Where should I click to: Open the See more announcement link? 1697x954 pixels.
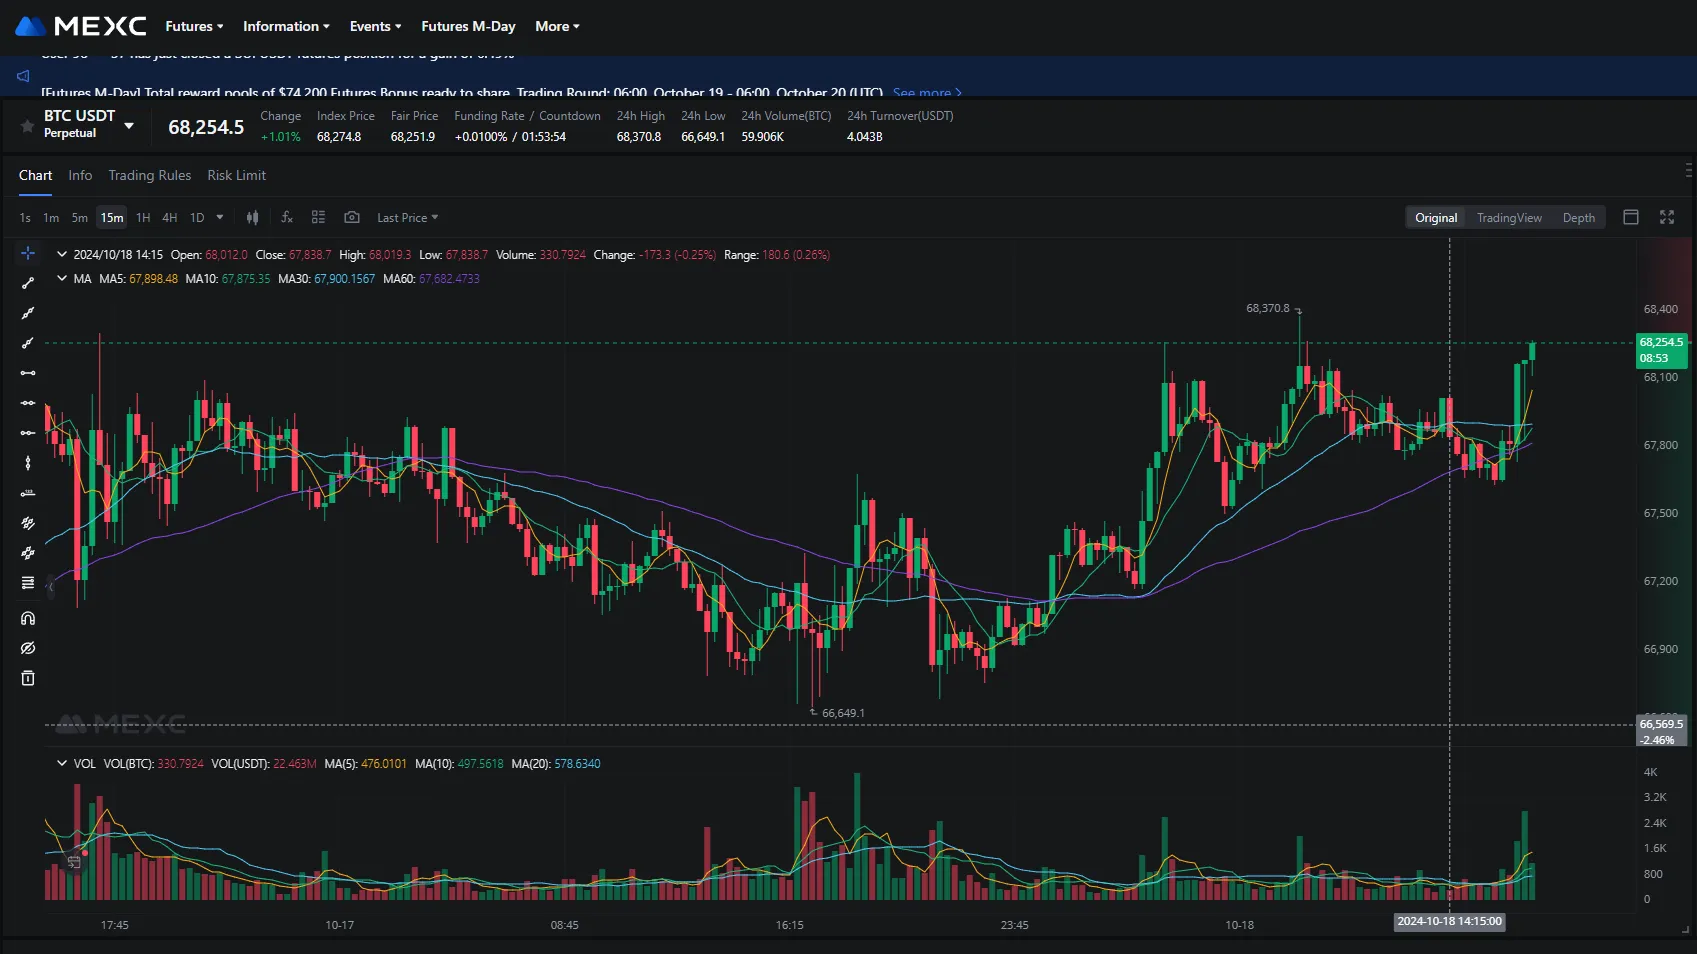(925, 92)
